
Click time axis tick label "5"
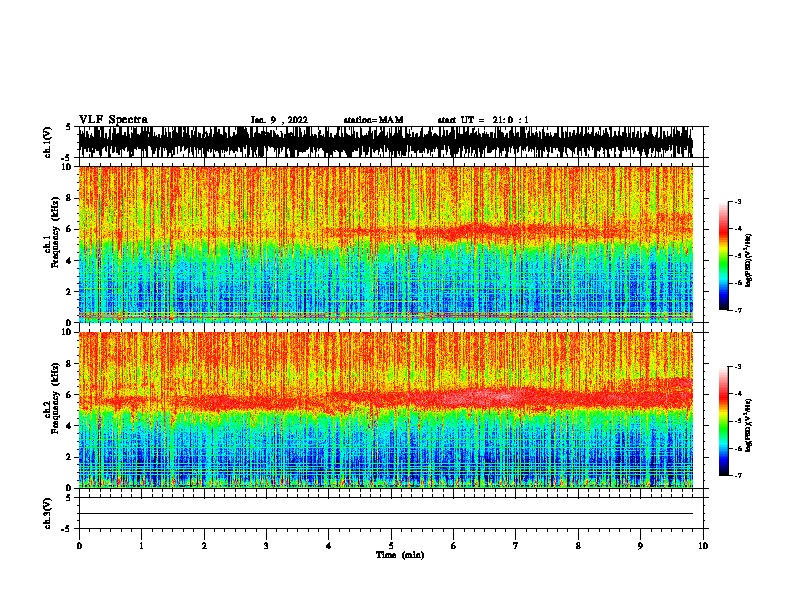click(391, 546)
